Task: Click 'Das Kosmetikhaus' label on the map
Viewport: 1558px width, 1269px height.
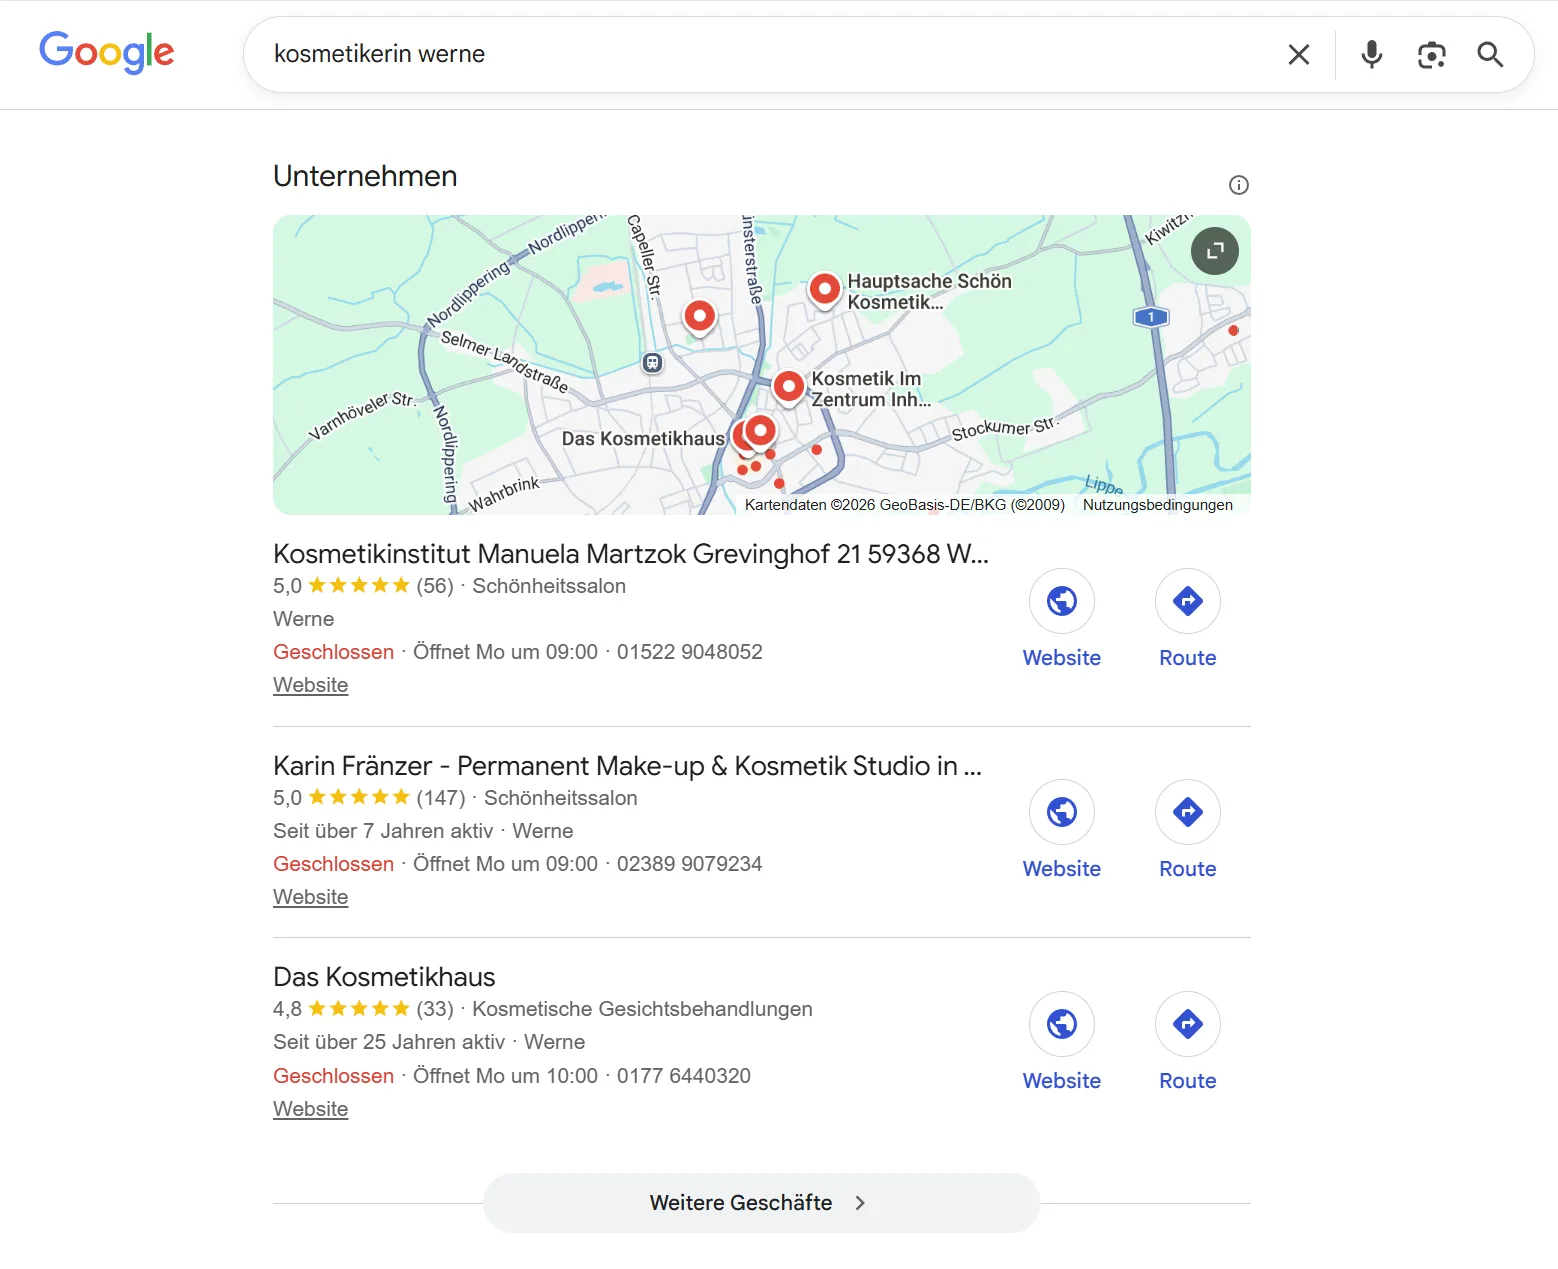Action: (643, 439)
